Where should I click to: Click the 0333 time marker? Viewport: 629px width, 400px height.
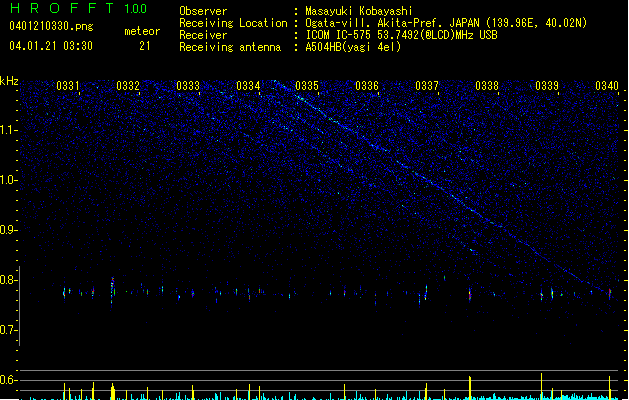coord(188,86)
